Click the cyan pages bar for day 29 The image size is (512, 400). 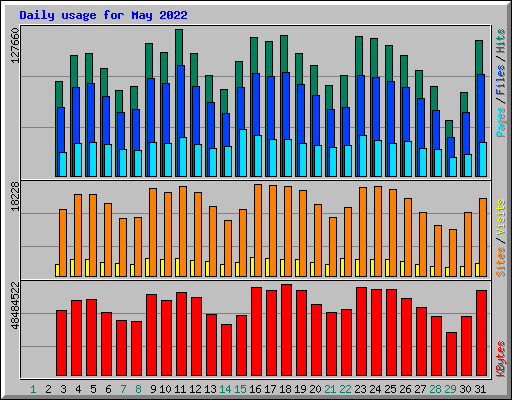453,167
